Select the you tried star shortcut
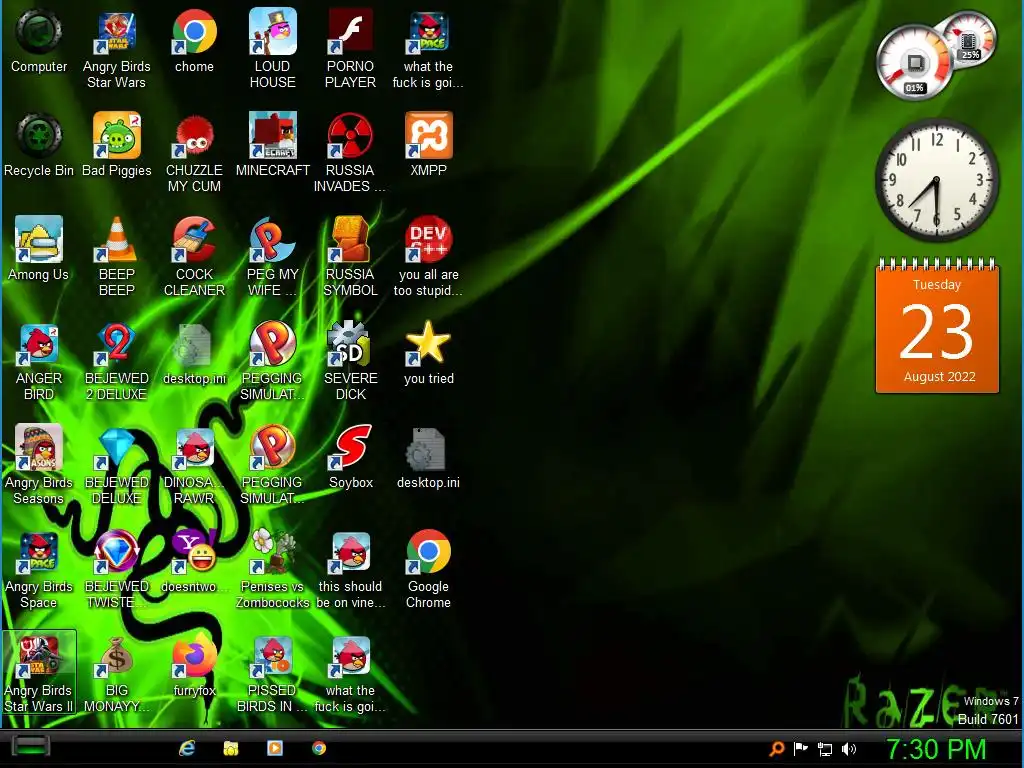Image resolution: width=1024 pixels, height=768 pixels. tap(428, 353)
